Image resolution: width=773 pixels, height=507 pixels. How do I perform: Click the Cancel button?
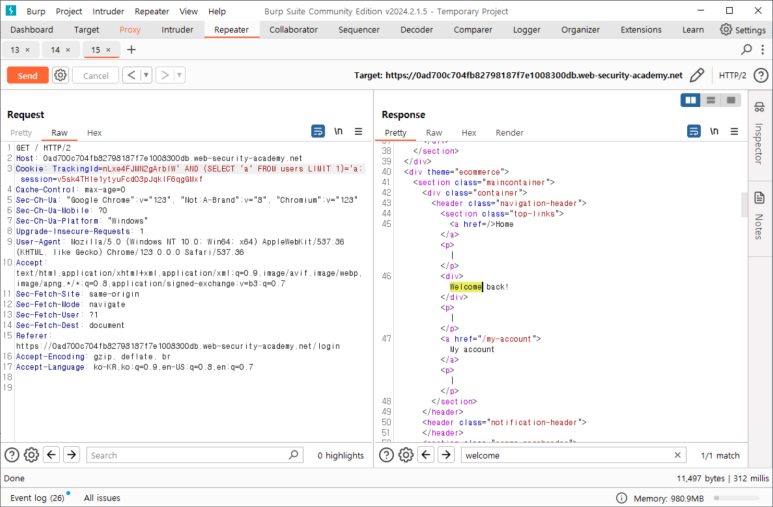[x=96, y=75]
